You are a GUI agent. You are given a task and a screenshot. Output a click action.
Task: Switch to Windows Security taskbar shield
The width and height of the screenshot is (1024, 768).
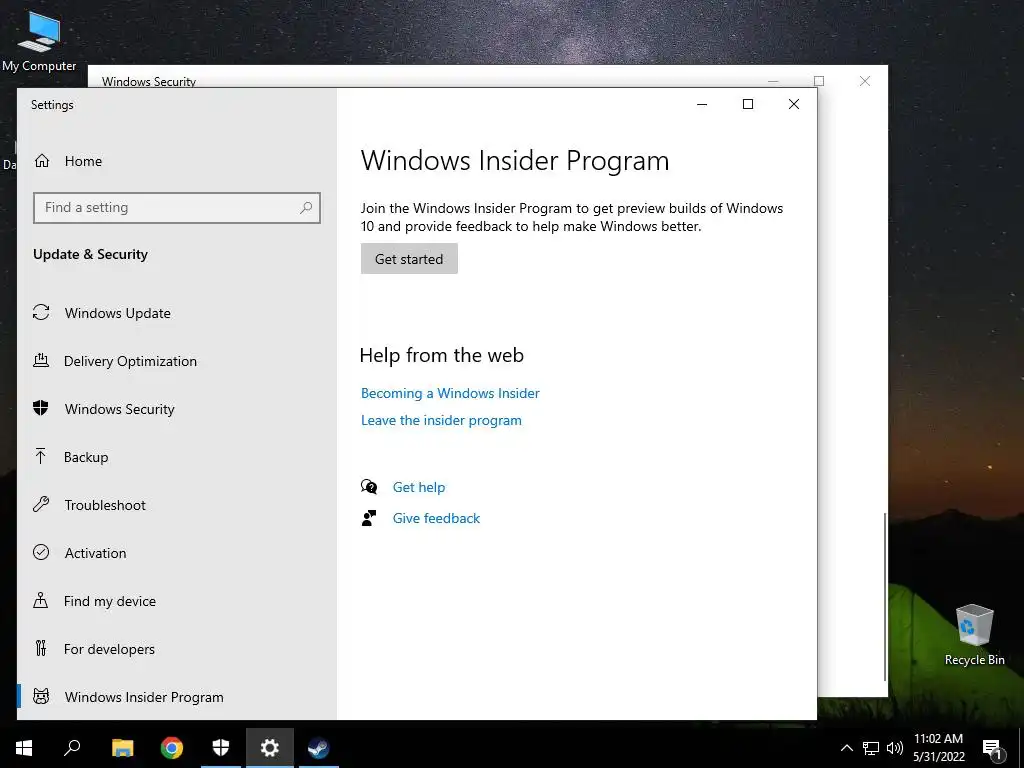(221, 748)
